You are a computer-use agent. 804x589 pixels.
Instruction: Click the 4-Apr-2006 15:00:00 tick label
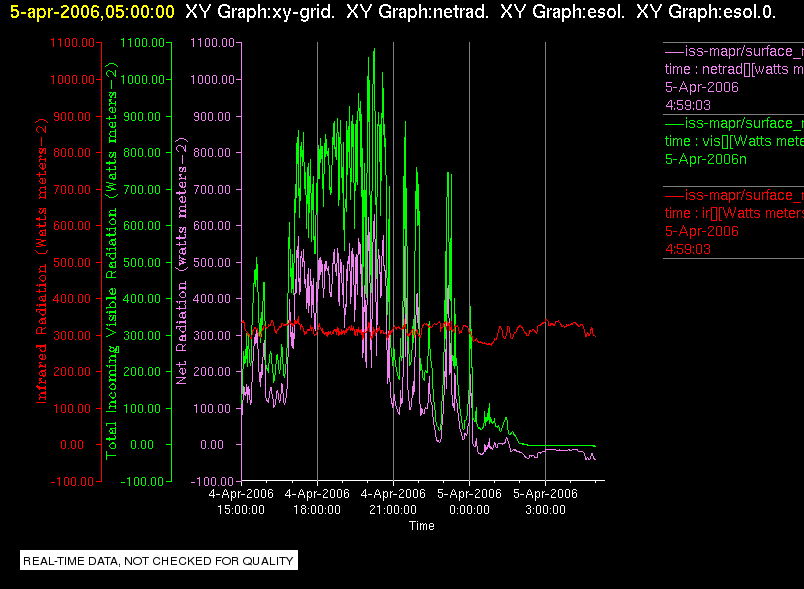[241, 502]
